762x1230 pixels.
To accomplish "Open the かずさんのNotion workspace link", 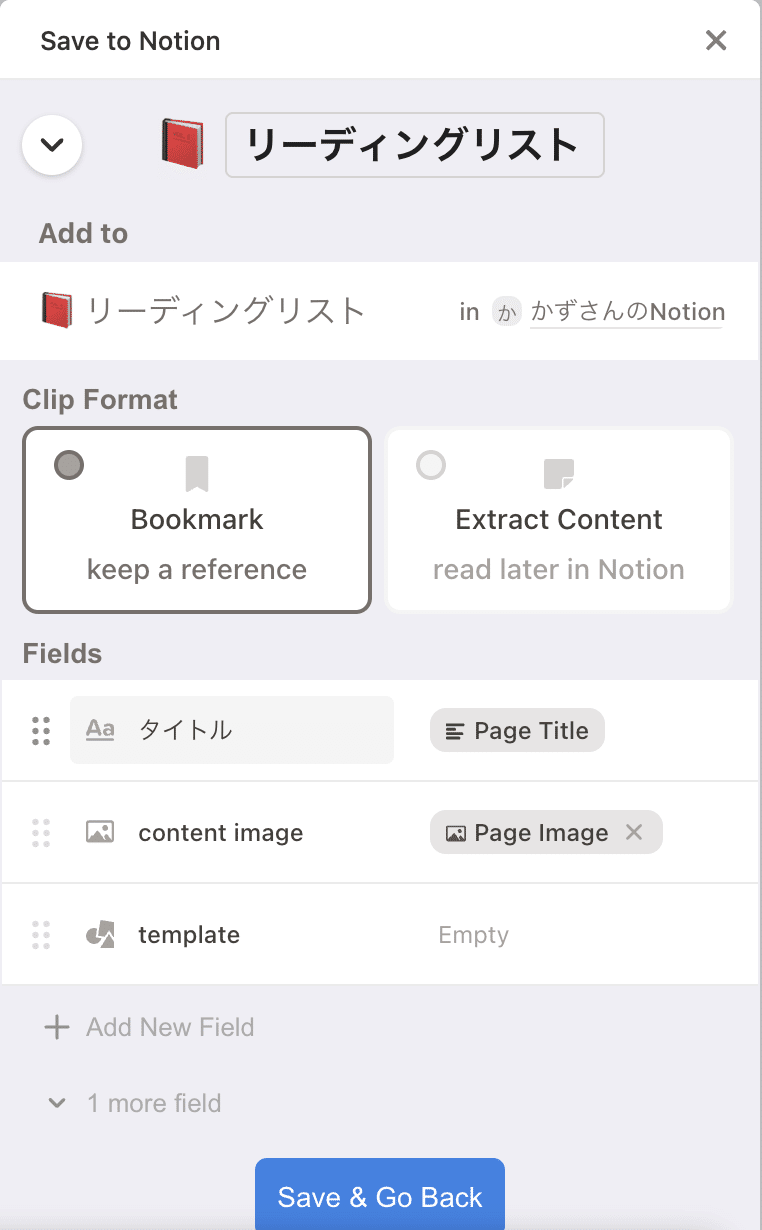I will (x=627, y=312).
